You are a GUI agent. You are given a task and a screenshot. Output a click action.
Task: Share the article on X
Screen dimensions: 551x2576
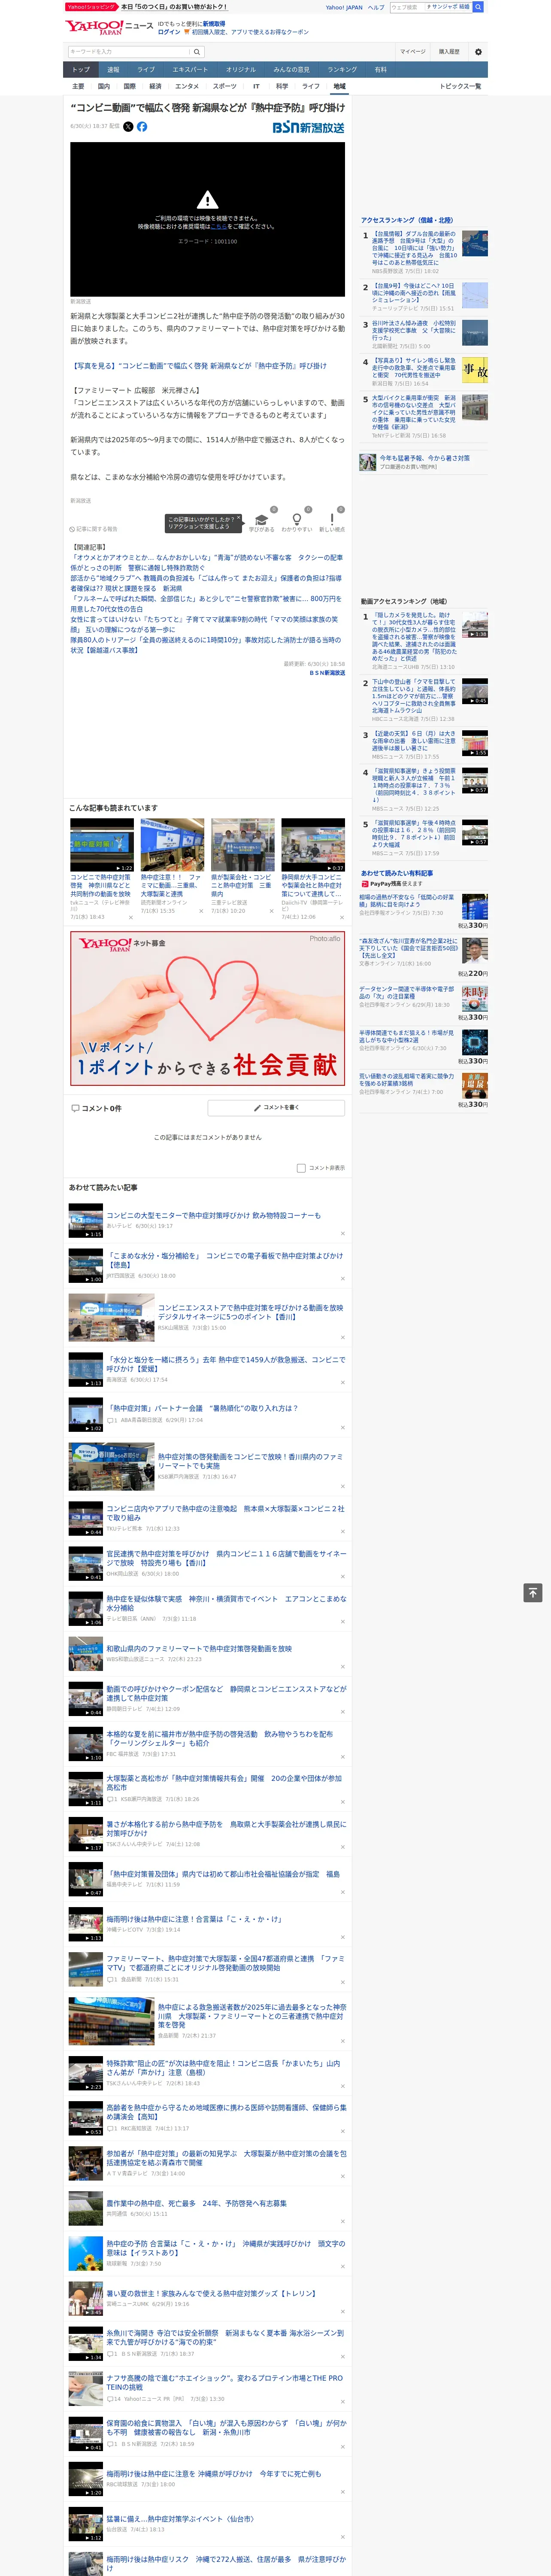pos(128,127)
